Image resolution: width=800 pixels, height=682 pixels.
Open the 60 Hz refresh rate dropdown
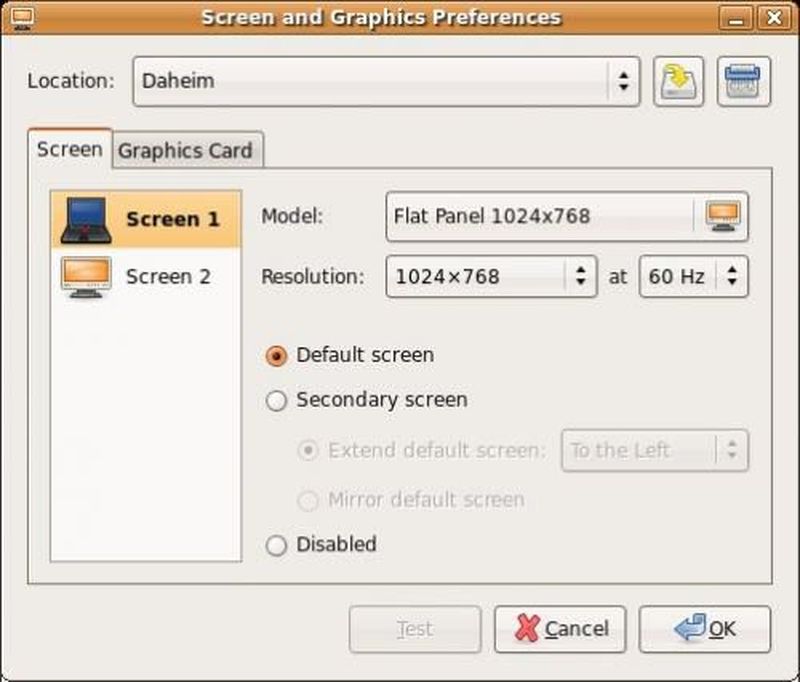693,277
